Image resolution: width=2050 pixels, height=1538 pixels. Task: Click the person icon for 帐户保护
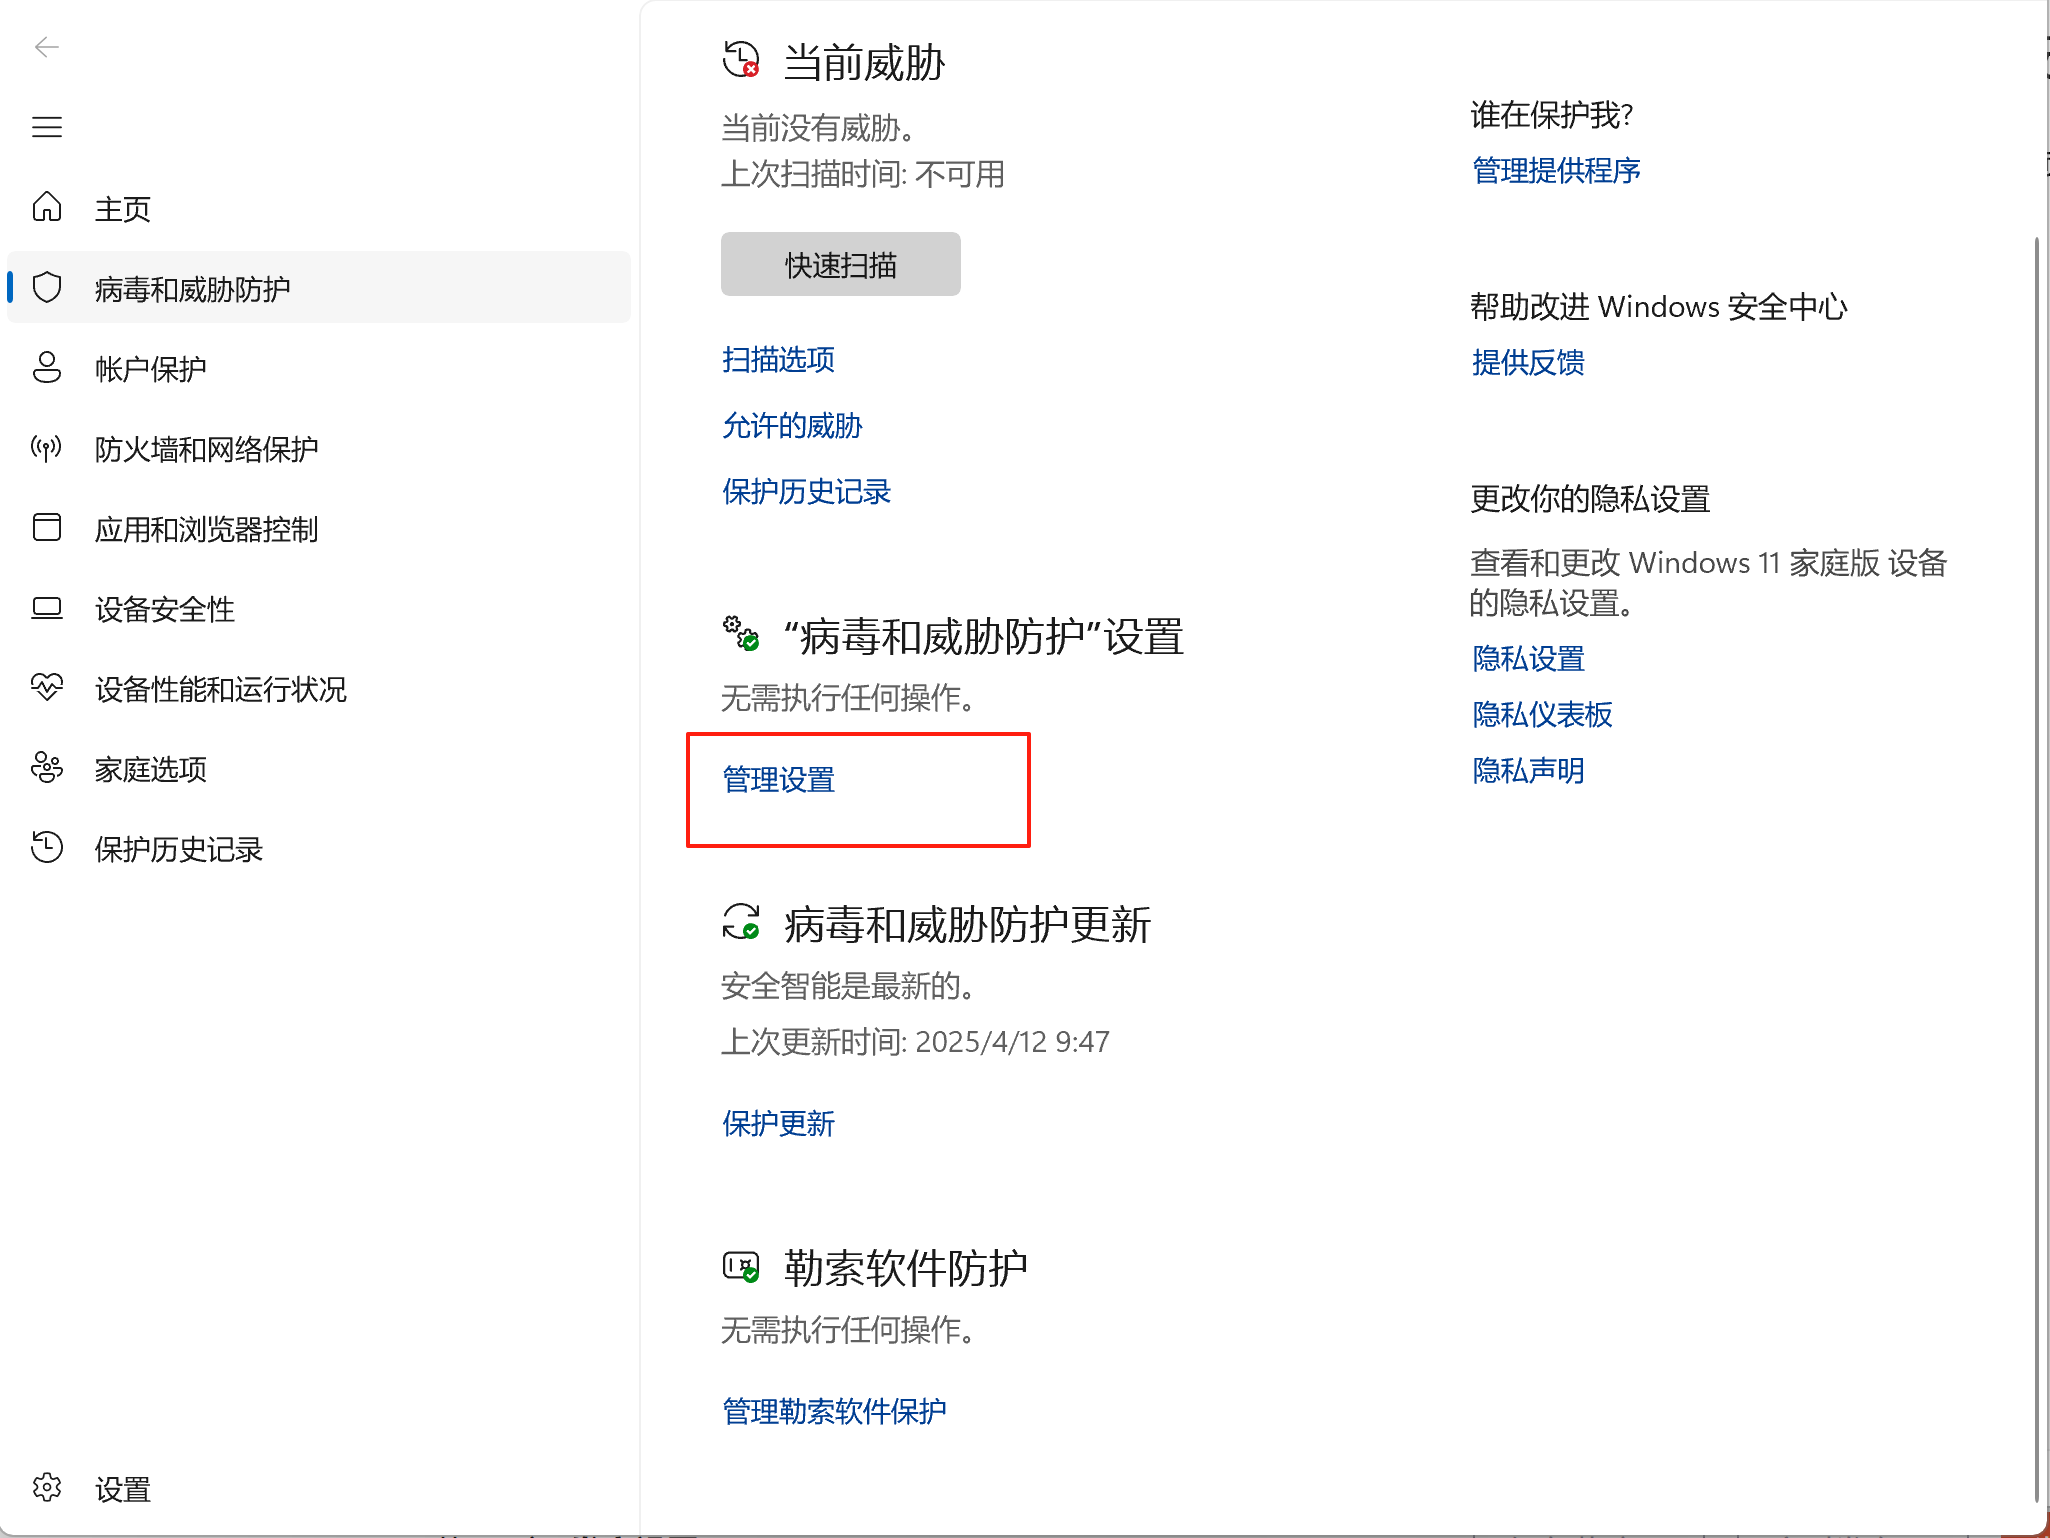point(47,367)
